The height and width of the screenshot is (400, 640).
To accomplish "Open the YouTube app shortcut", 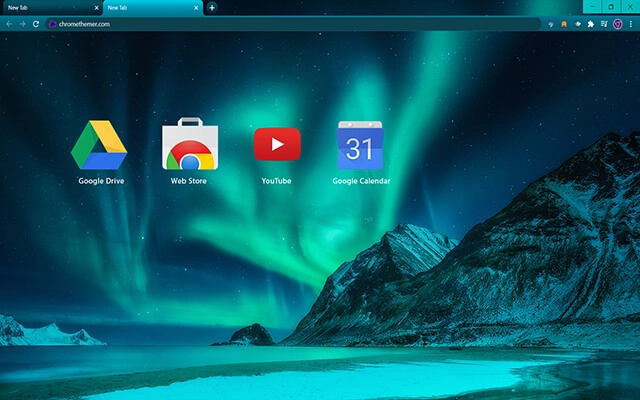I will point(277,144).
